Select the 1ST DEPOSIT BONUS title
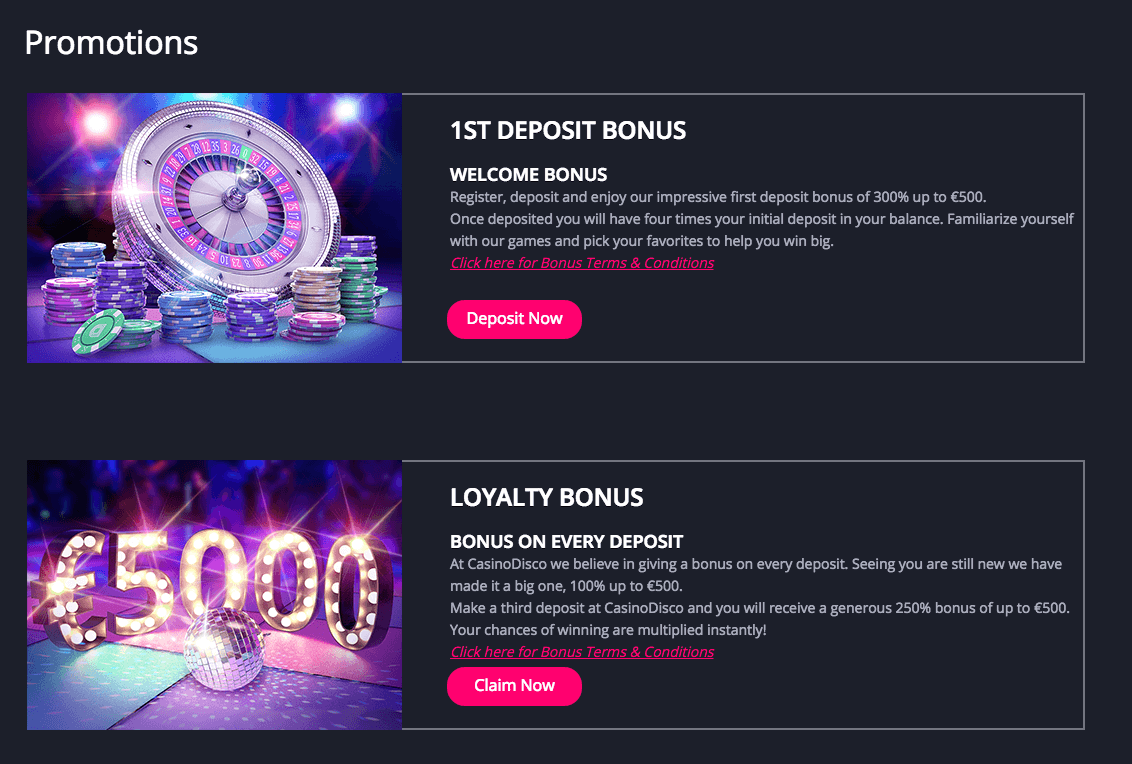Image resolution: width=1132 pixels, height=764 pixels. pyautogui.click(x=568, y=131)
